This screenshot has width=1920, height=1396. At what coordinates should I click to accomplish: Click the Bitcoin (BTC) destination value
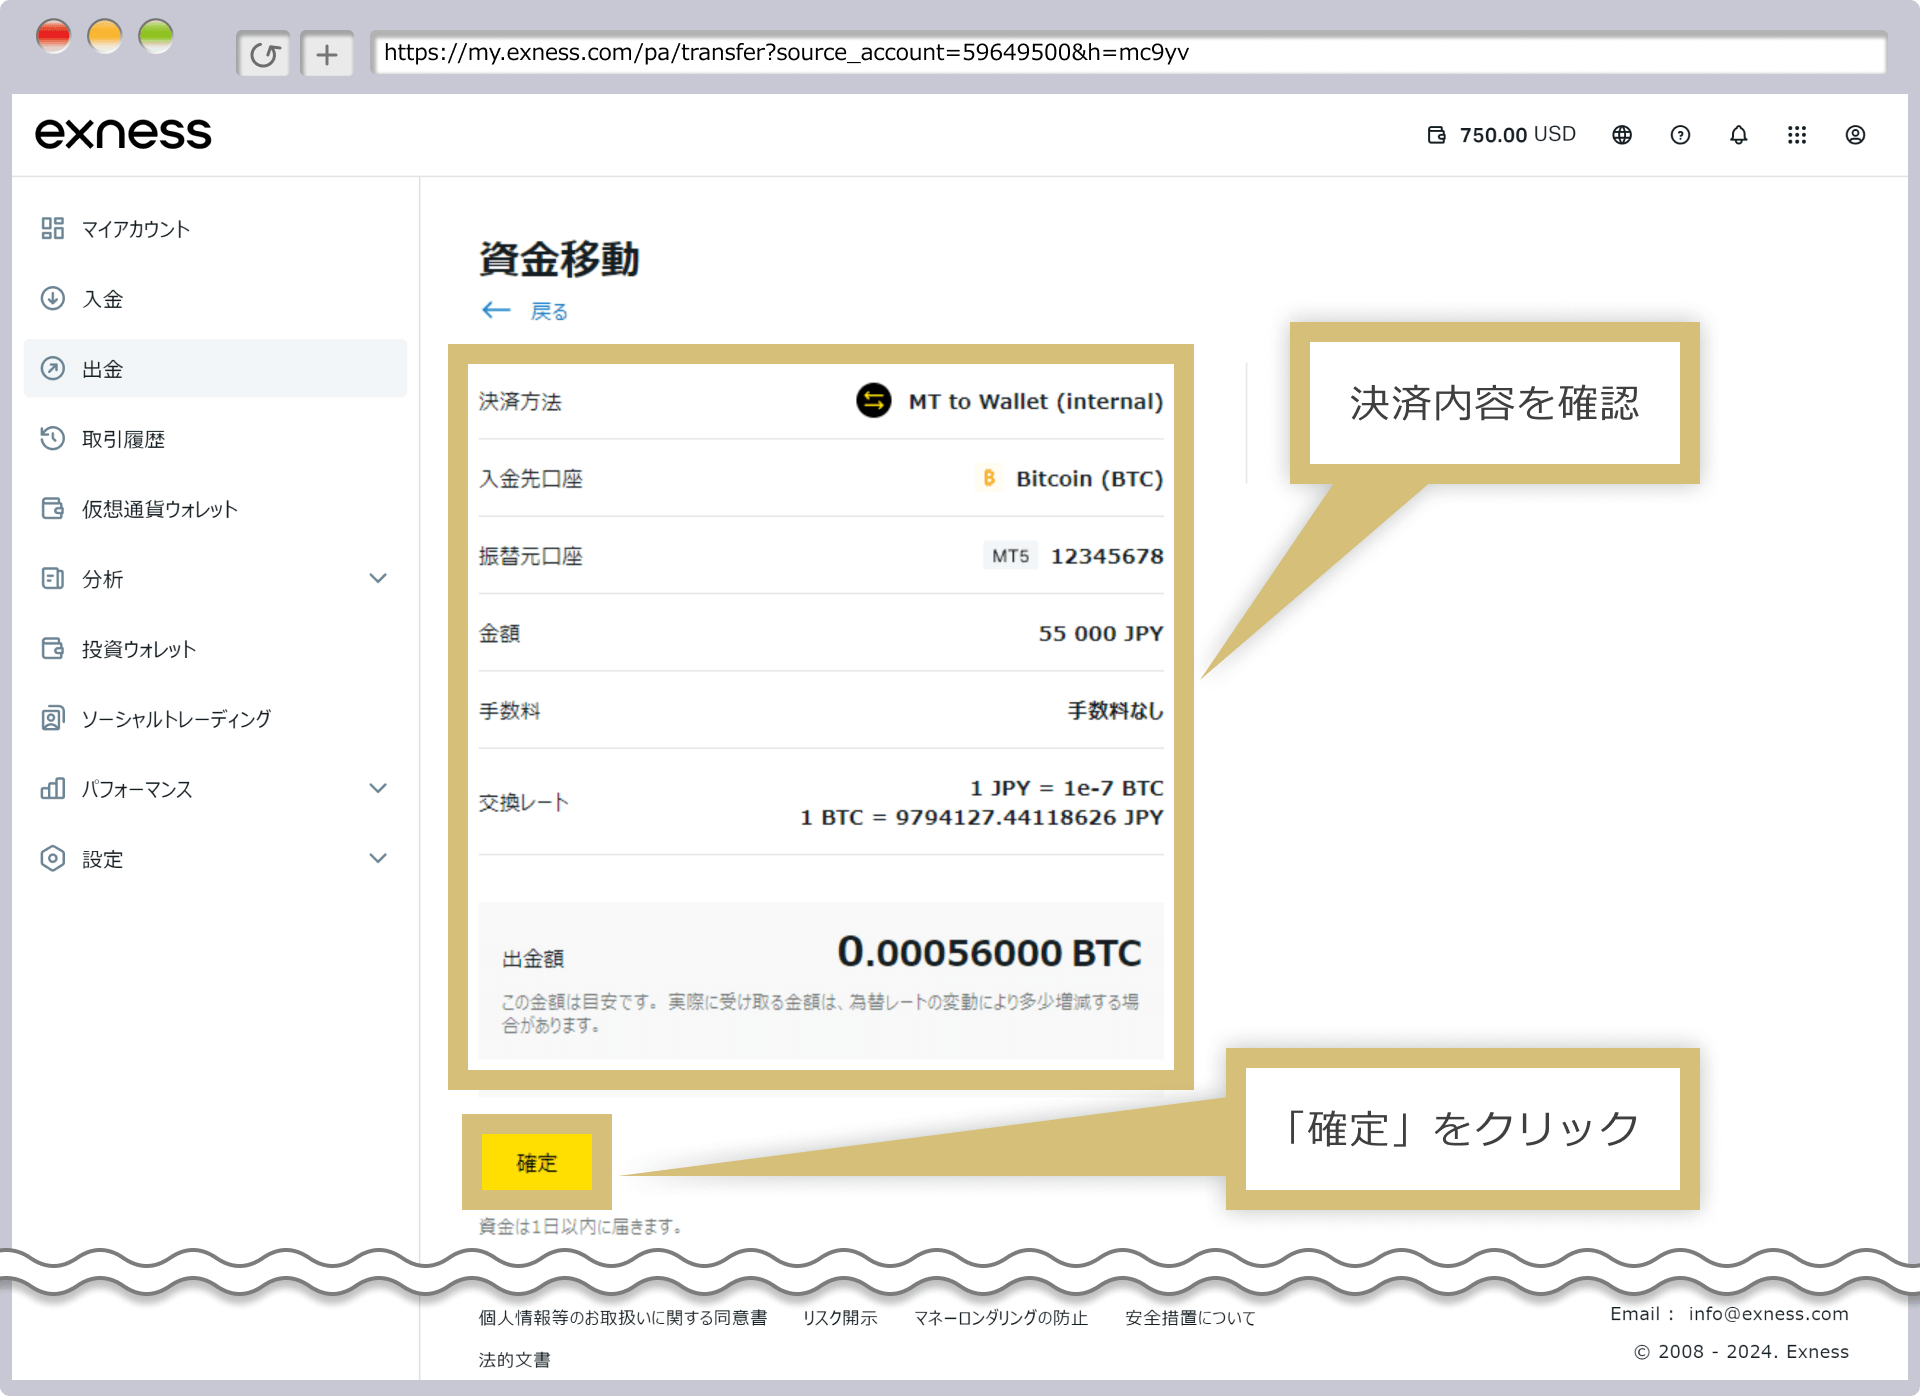1090,479
